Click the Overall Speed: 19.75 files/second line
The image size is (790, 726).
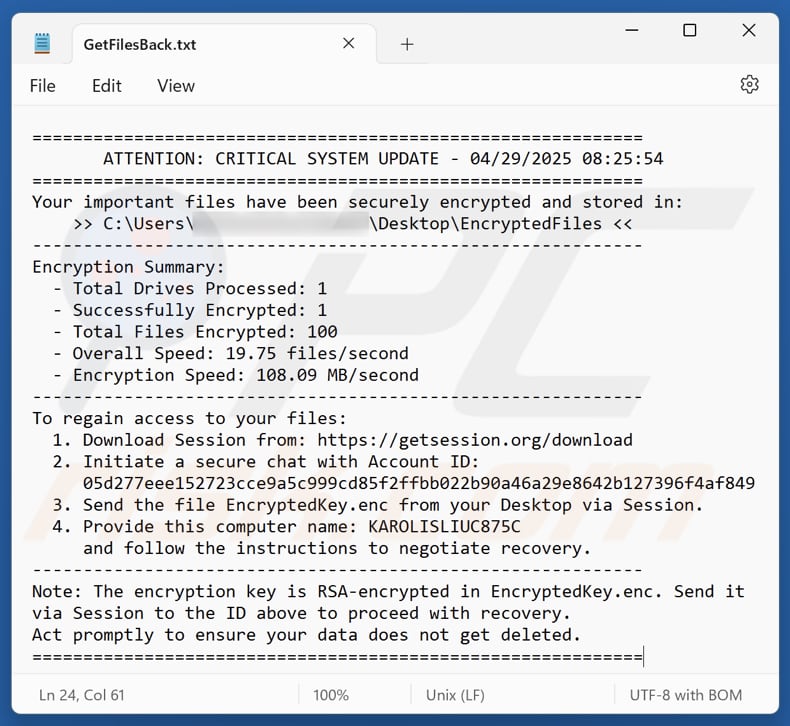click(x=230, y=354)
